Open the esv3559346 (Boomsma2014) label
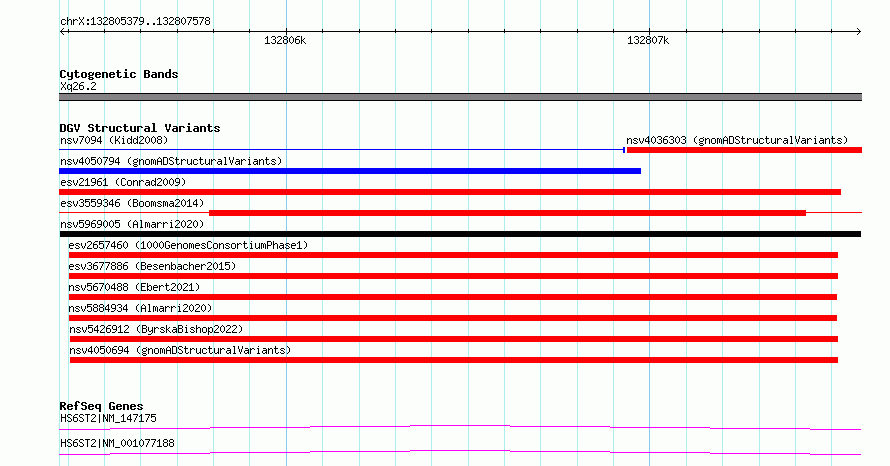 pos(132,203)
